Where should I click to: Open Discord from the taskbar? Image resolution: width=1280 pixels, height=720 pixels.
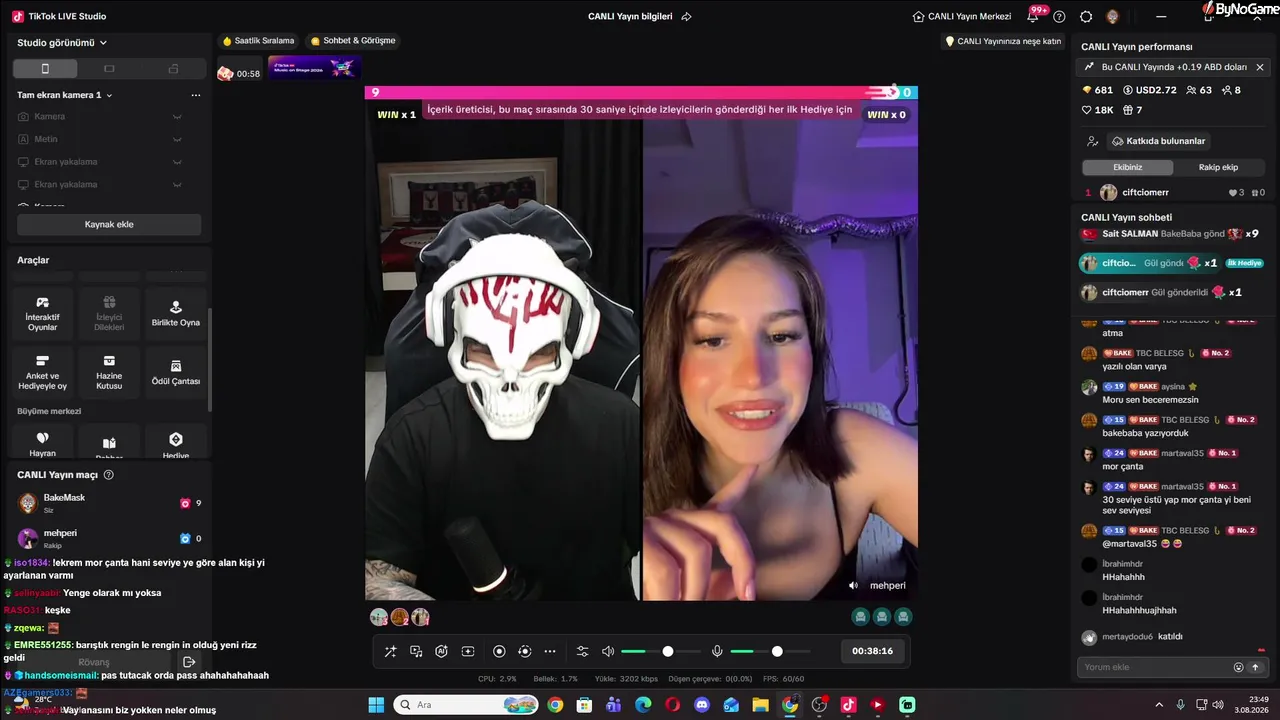pyautogui.click(x=702, y=705)
